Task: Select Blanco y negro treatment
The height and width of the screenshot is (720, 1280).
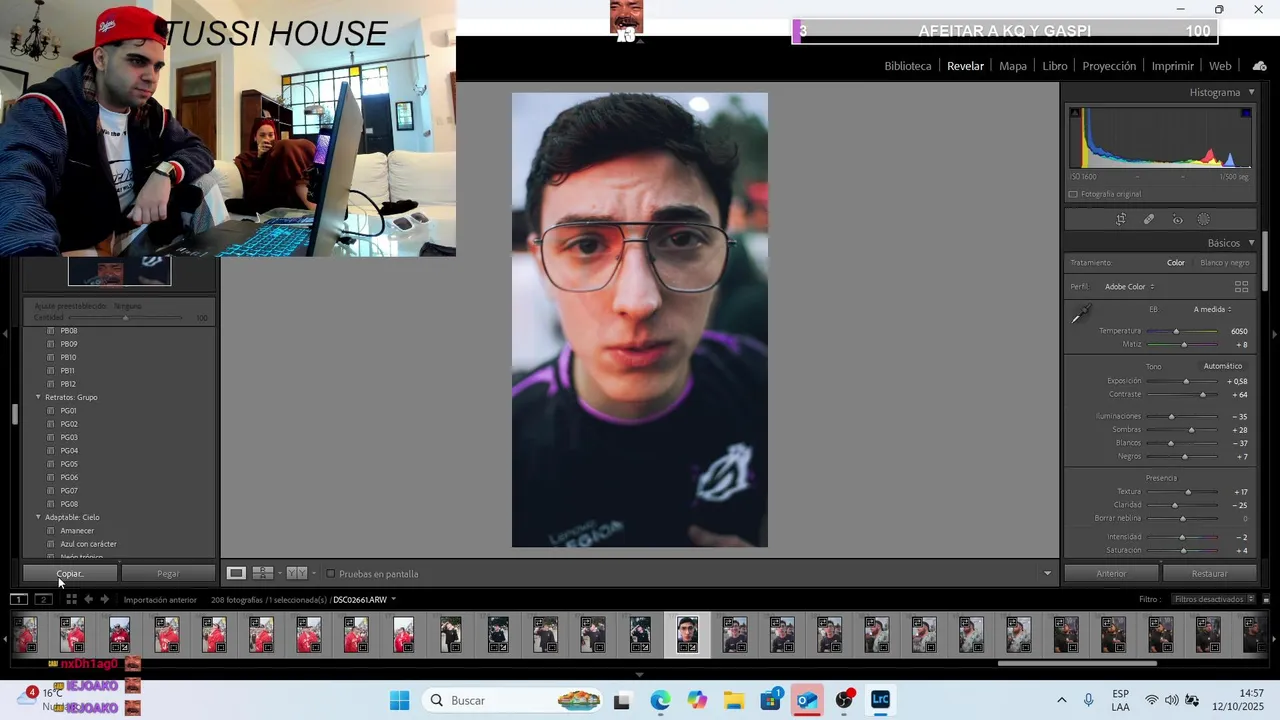Action: 1225,263
